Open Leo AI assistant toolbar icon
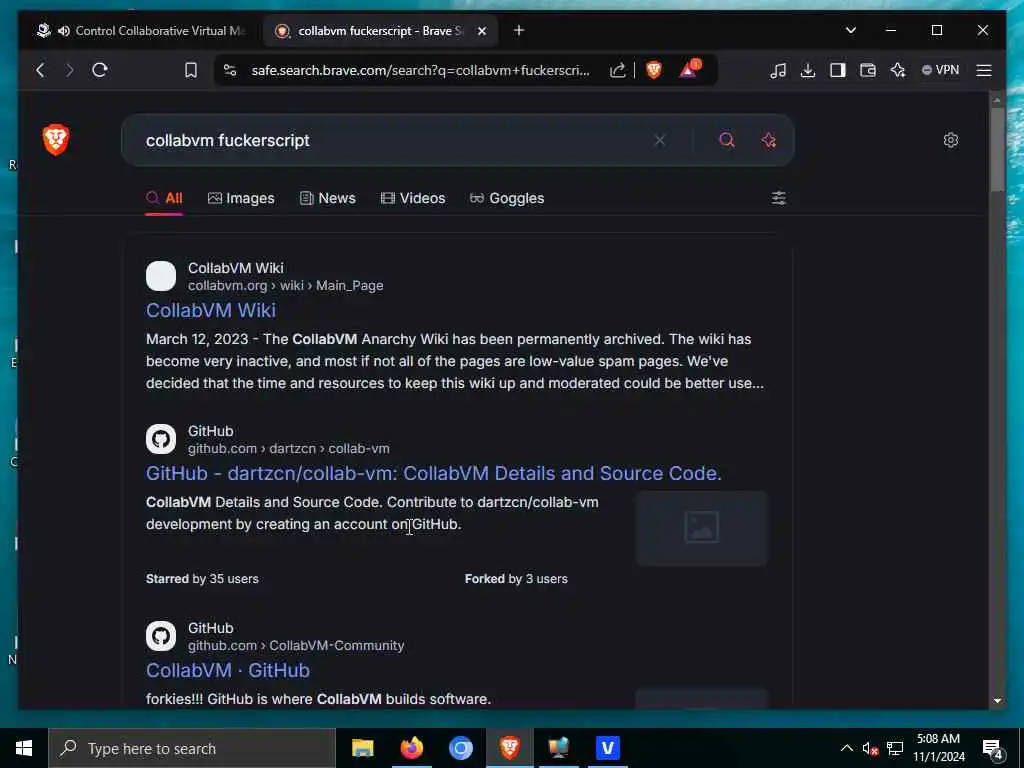The height and width of the screenshot is (768, 1024). tap(898, 70)
